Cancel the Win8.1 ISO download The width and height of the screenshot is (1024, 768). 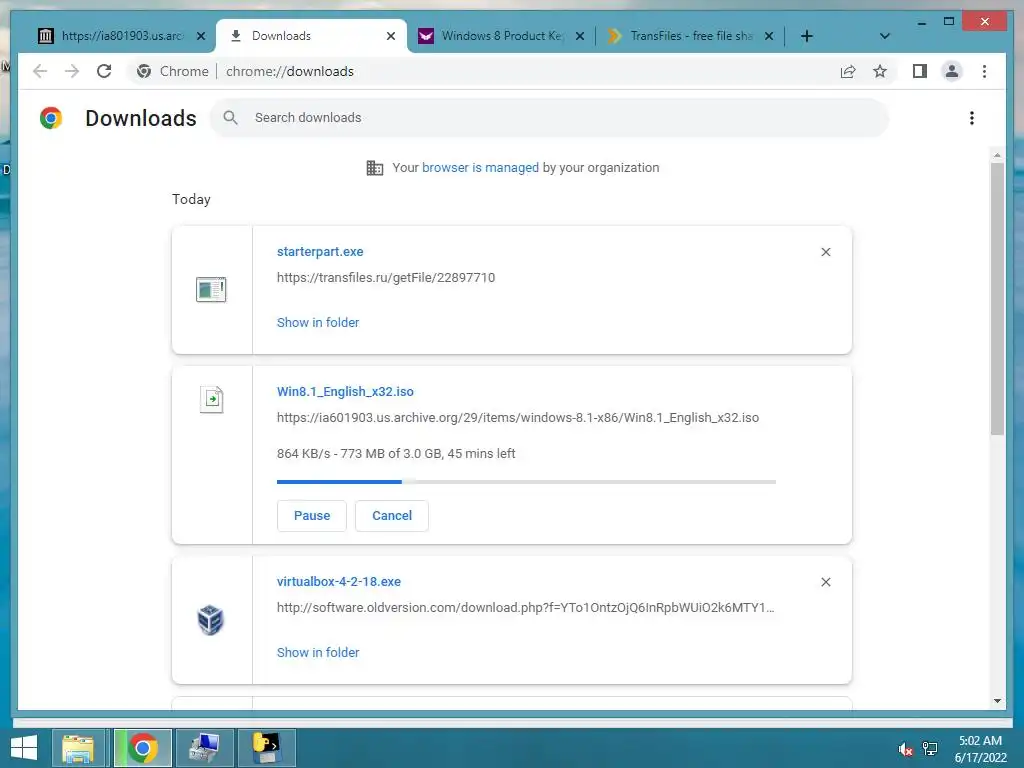[x=392, y=515]
